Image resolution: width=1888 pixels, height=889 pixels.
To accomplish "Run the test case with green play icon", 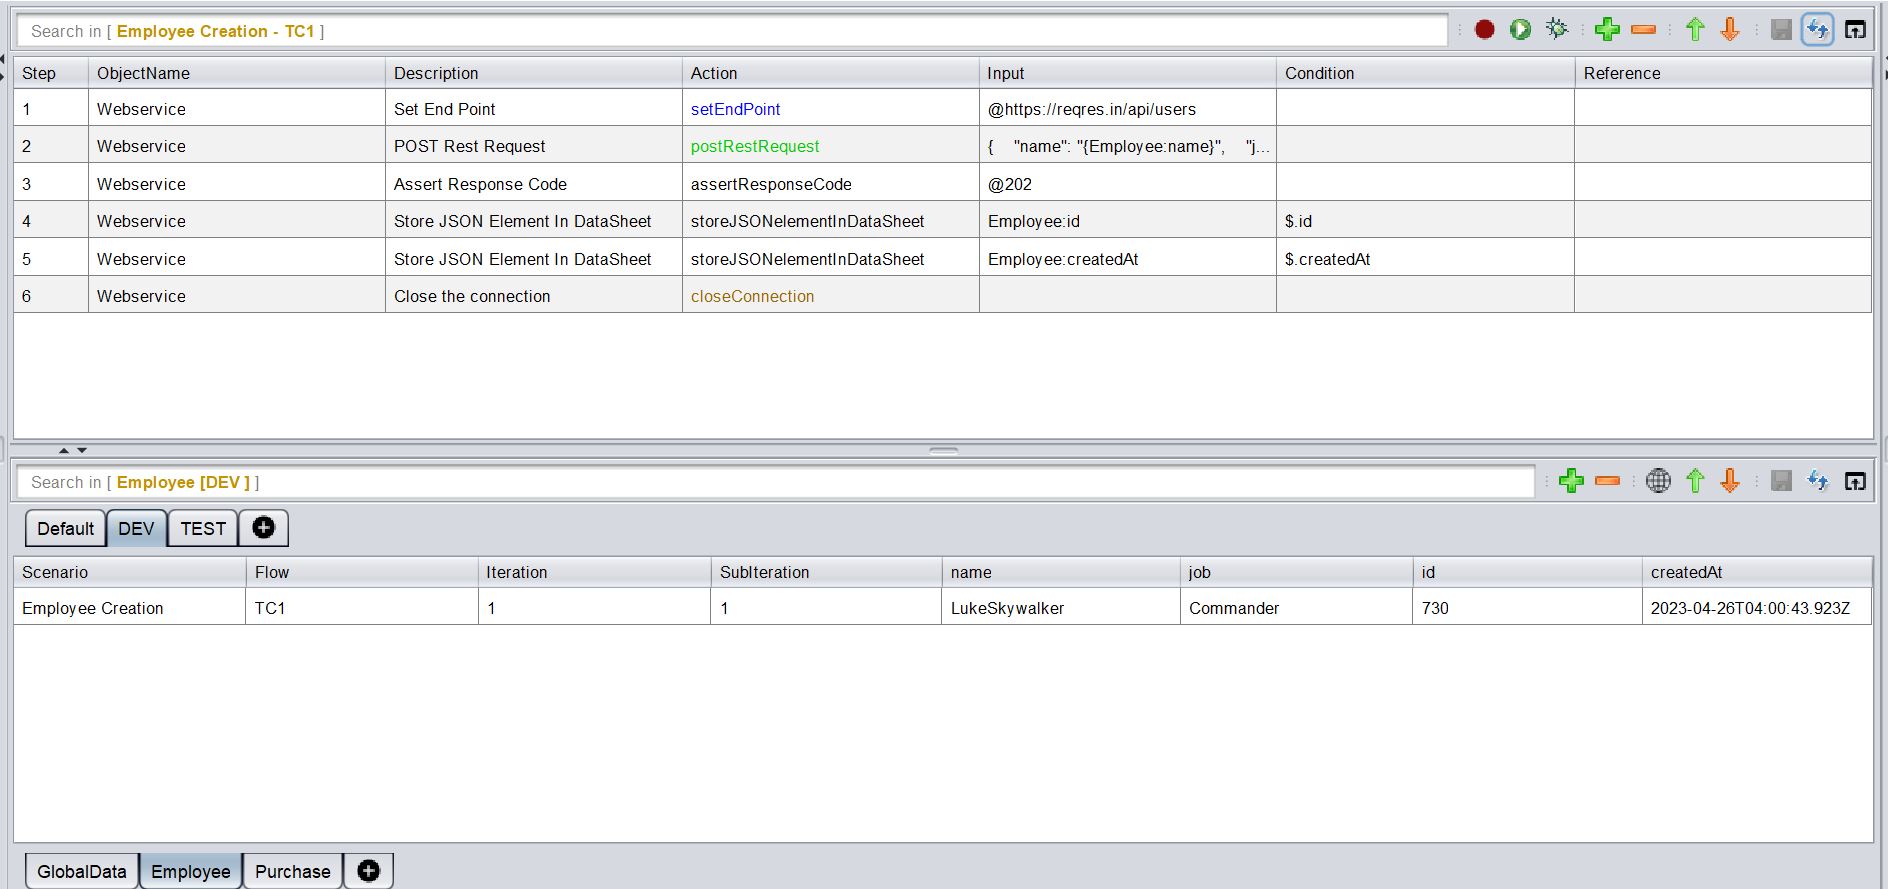I will (1520, 30).
